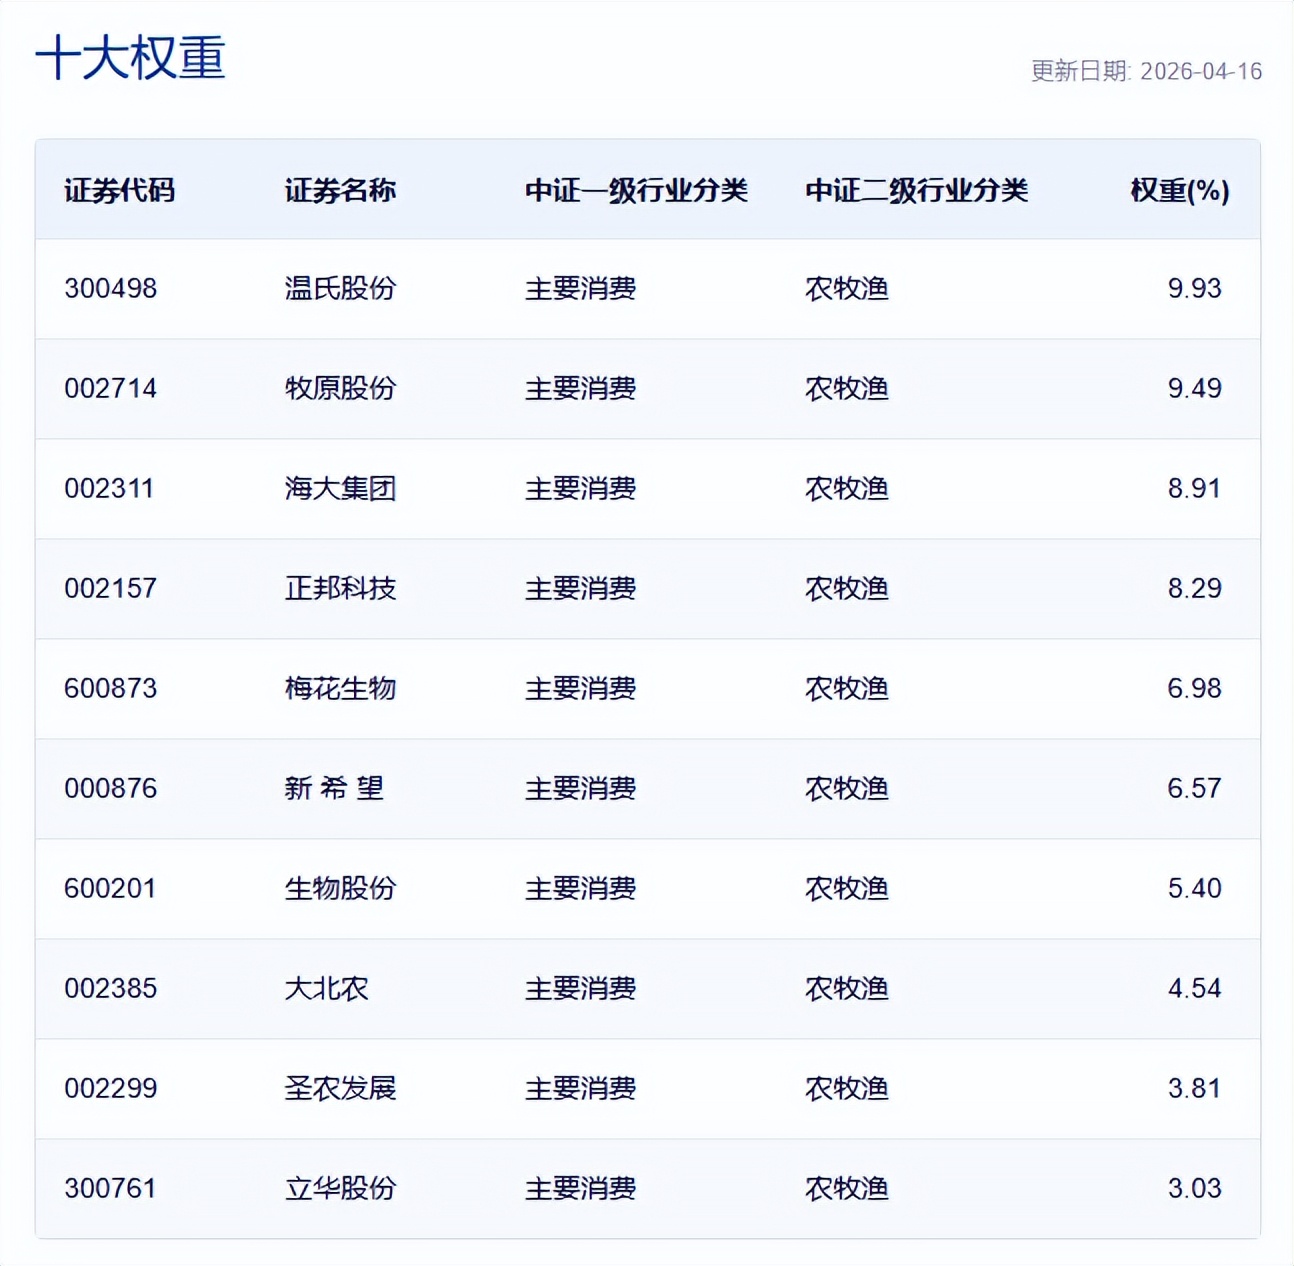The image size is (1294, 1266).
Task: Select '主要消费' in the 圣农发展 row
Action: tap(580, 1088)
